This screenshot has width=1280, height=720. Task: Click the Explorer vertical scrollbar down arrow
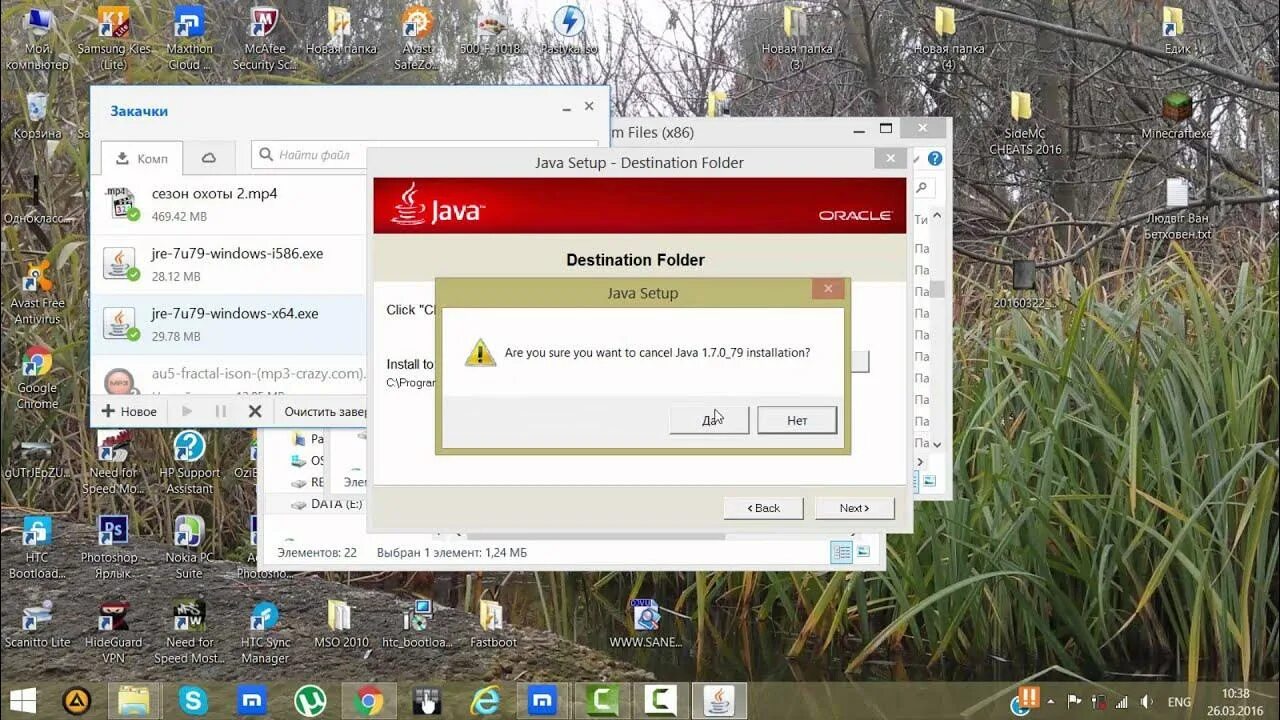pos(937,443)
